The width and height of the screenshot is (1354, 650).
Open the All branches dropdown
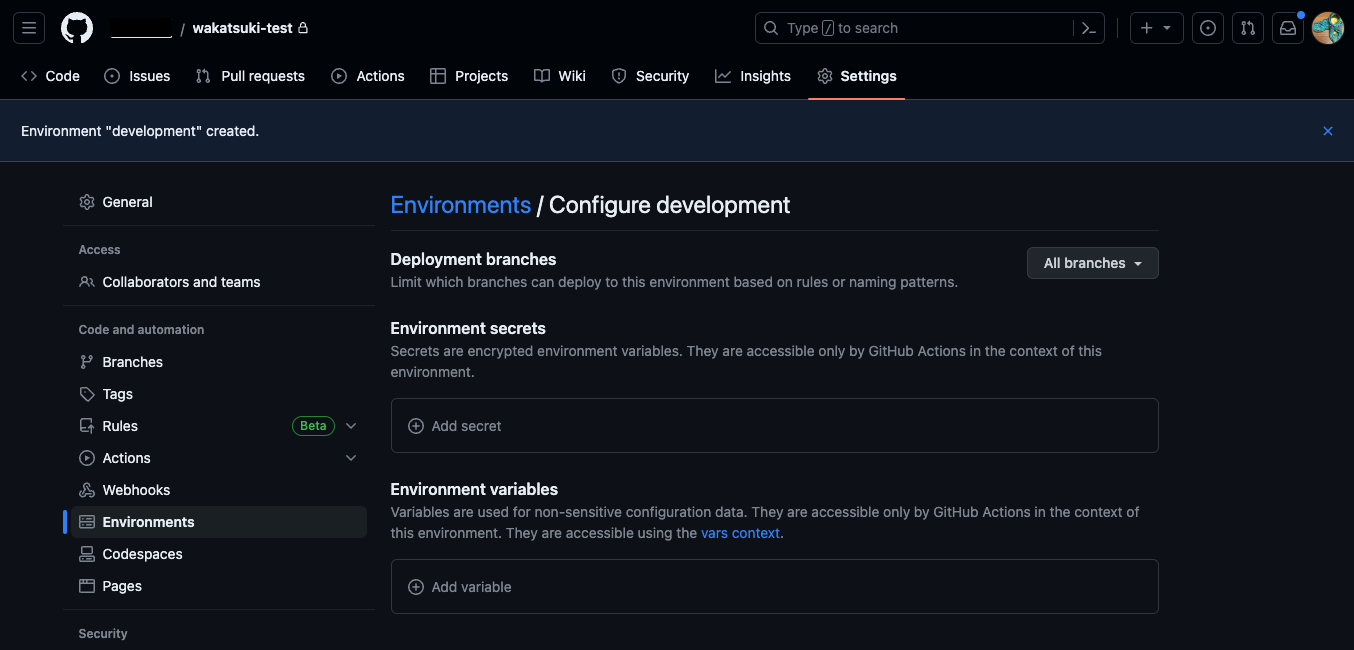pyautogui.click(x=1092, y=263)
